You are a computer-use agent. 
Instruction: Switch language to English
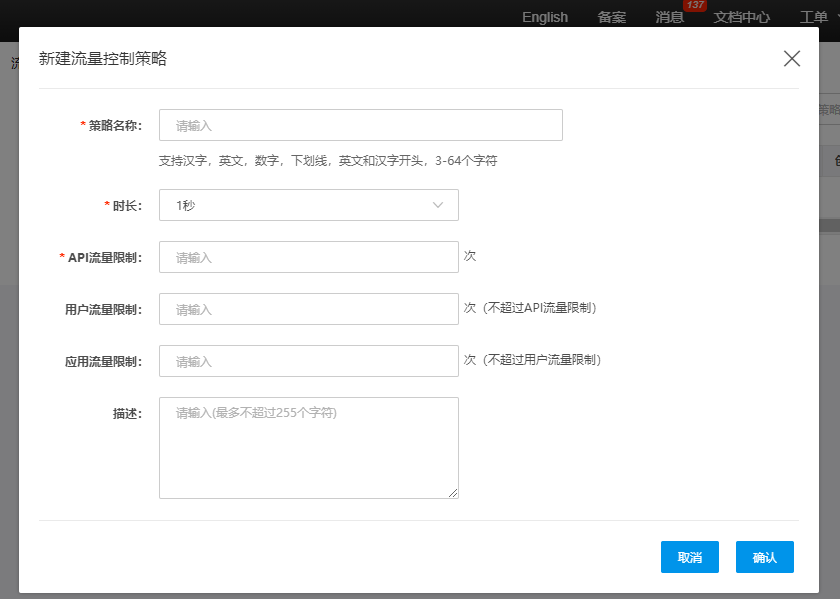pos(545,17)
